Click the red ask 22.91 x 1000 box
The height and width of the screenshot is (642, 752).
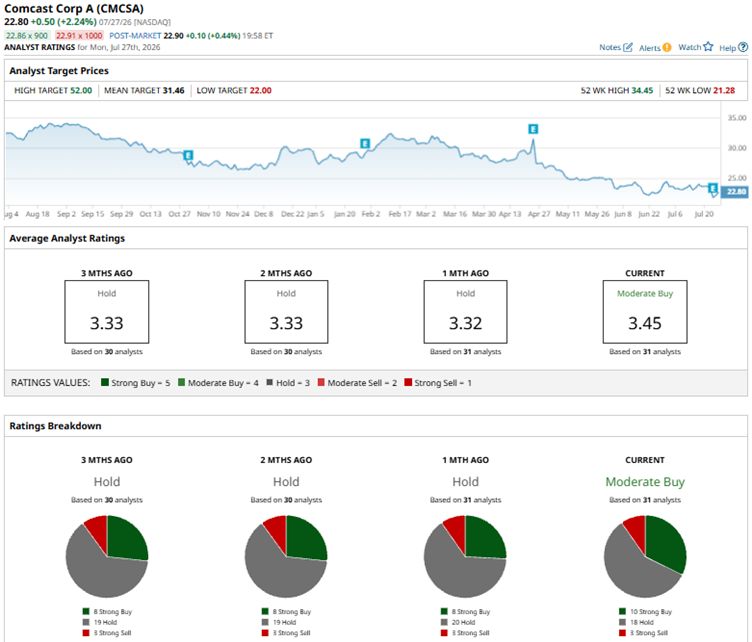click(79, 35)
